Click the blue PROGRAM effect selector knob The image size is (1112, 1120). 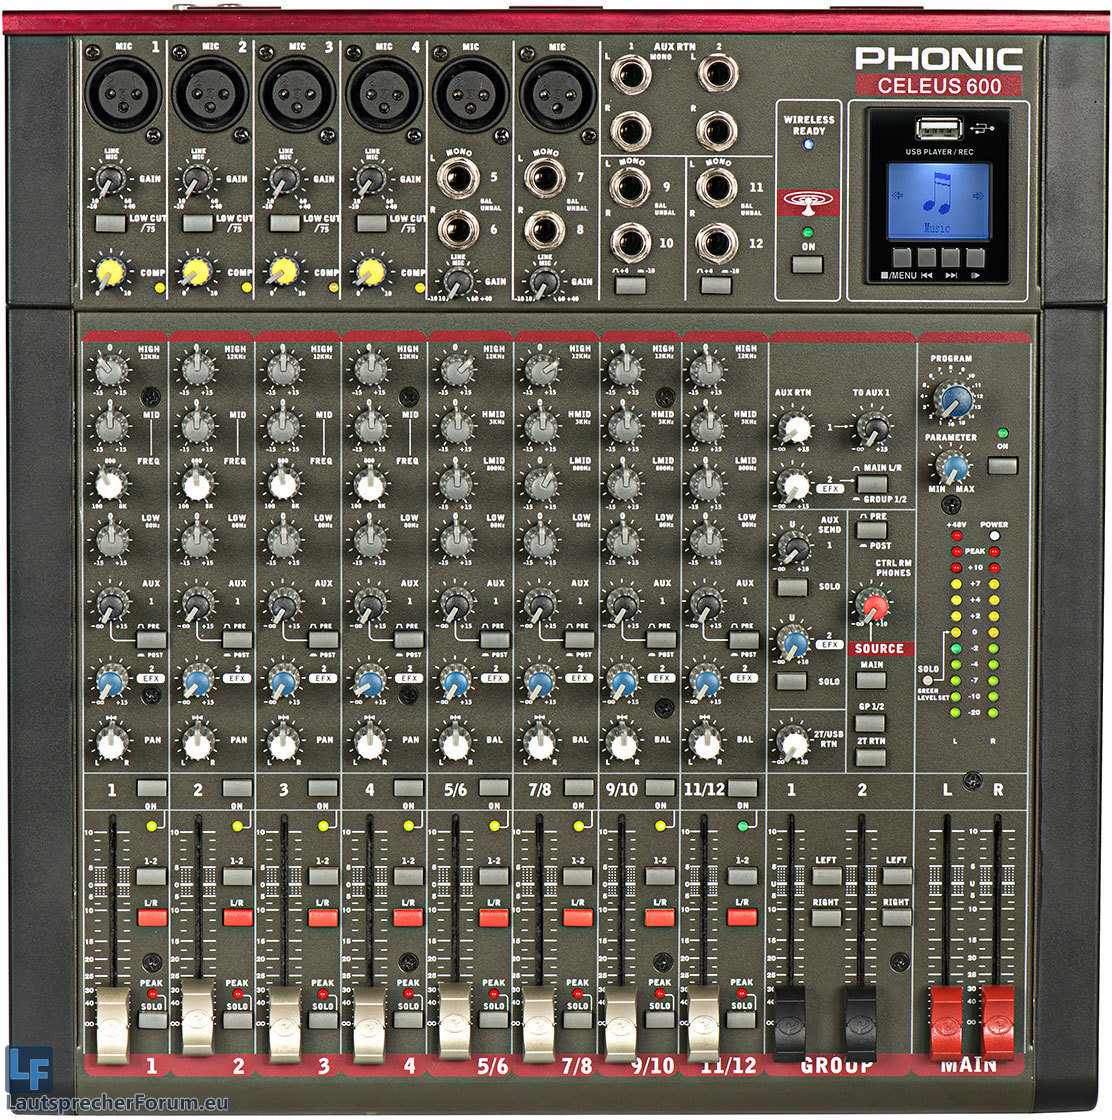[953, 400]
